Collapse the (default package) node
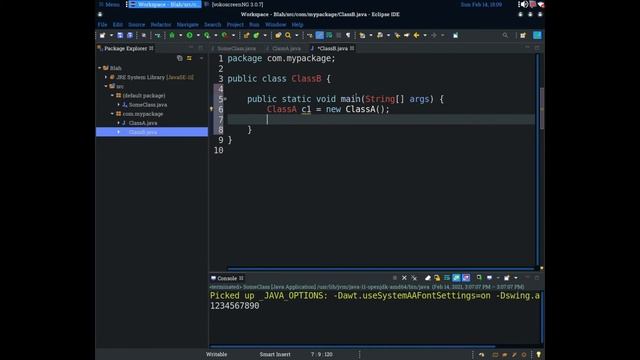Image resolution: width=640 pixels, height=360 pixels. point(112,96)
